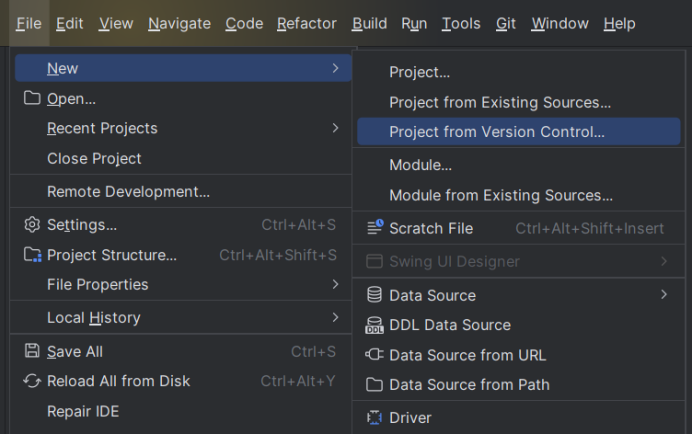Click the Data Source database icon
The height and width of the screenshot is (435, 693).
pos(375,295)
